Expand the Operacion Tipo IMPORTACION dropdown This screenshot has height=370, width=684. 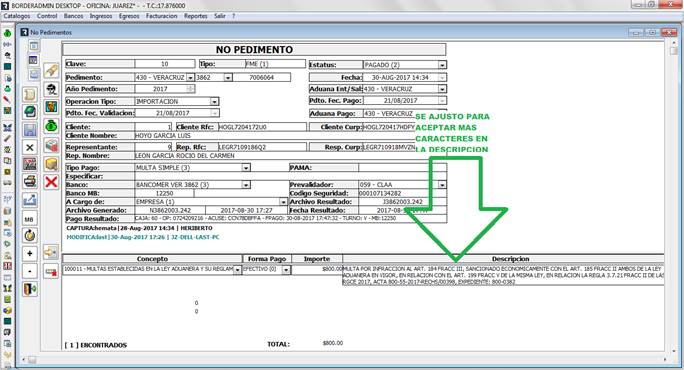pos(214,101)
